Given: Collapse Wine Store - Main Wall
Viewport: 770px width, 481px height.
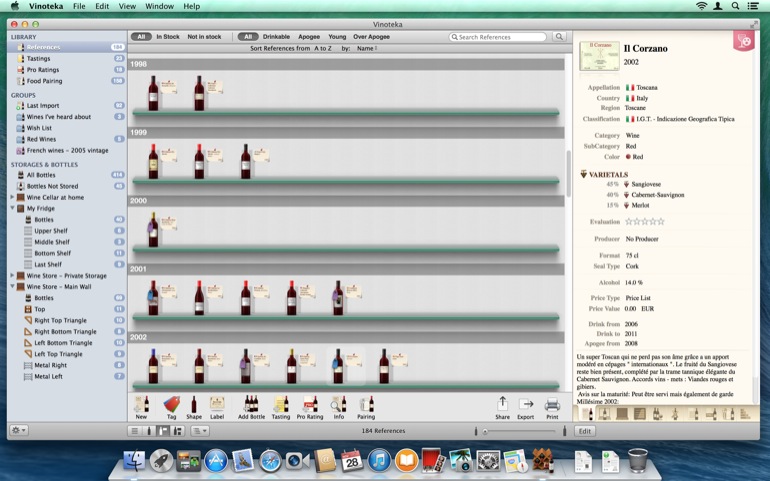Looking at the screenshot, I should [x=12, y=286].
